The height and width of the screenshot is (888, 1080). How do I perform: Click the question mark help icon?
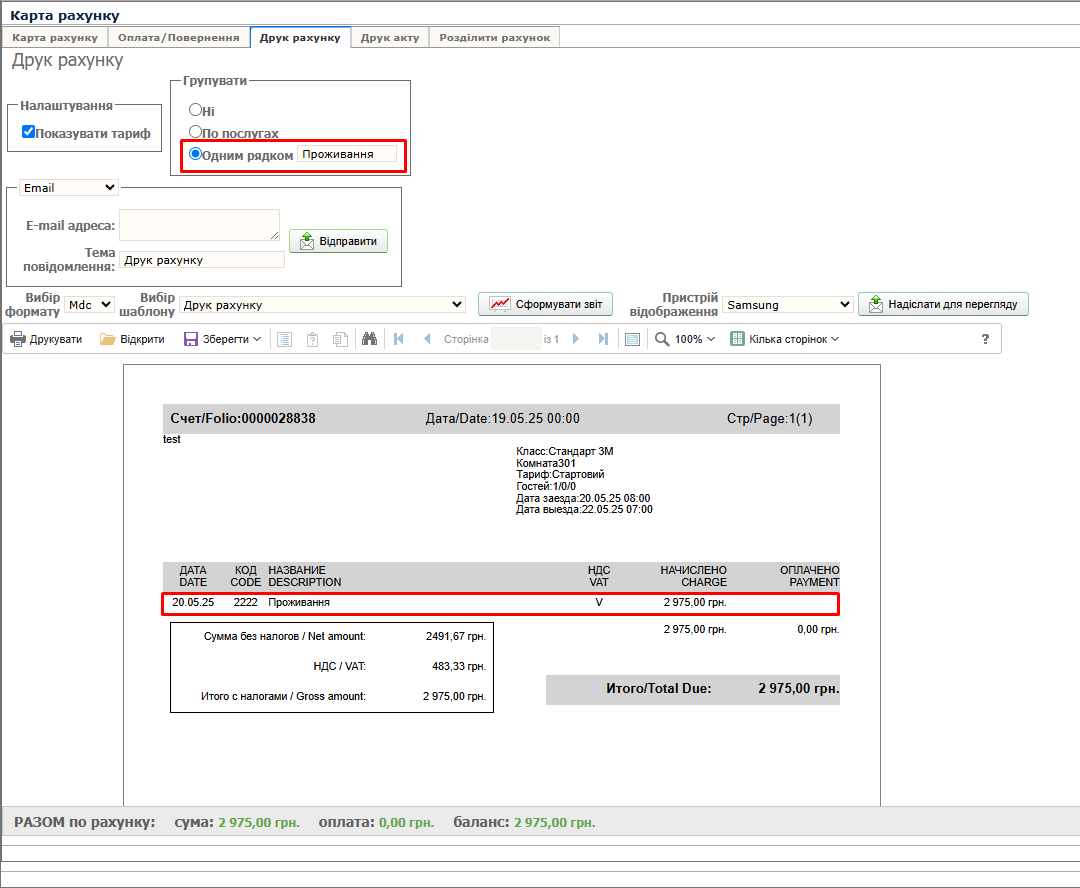[985, 339]
